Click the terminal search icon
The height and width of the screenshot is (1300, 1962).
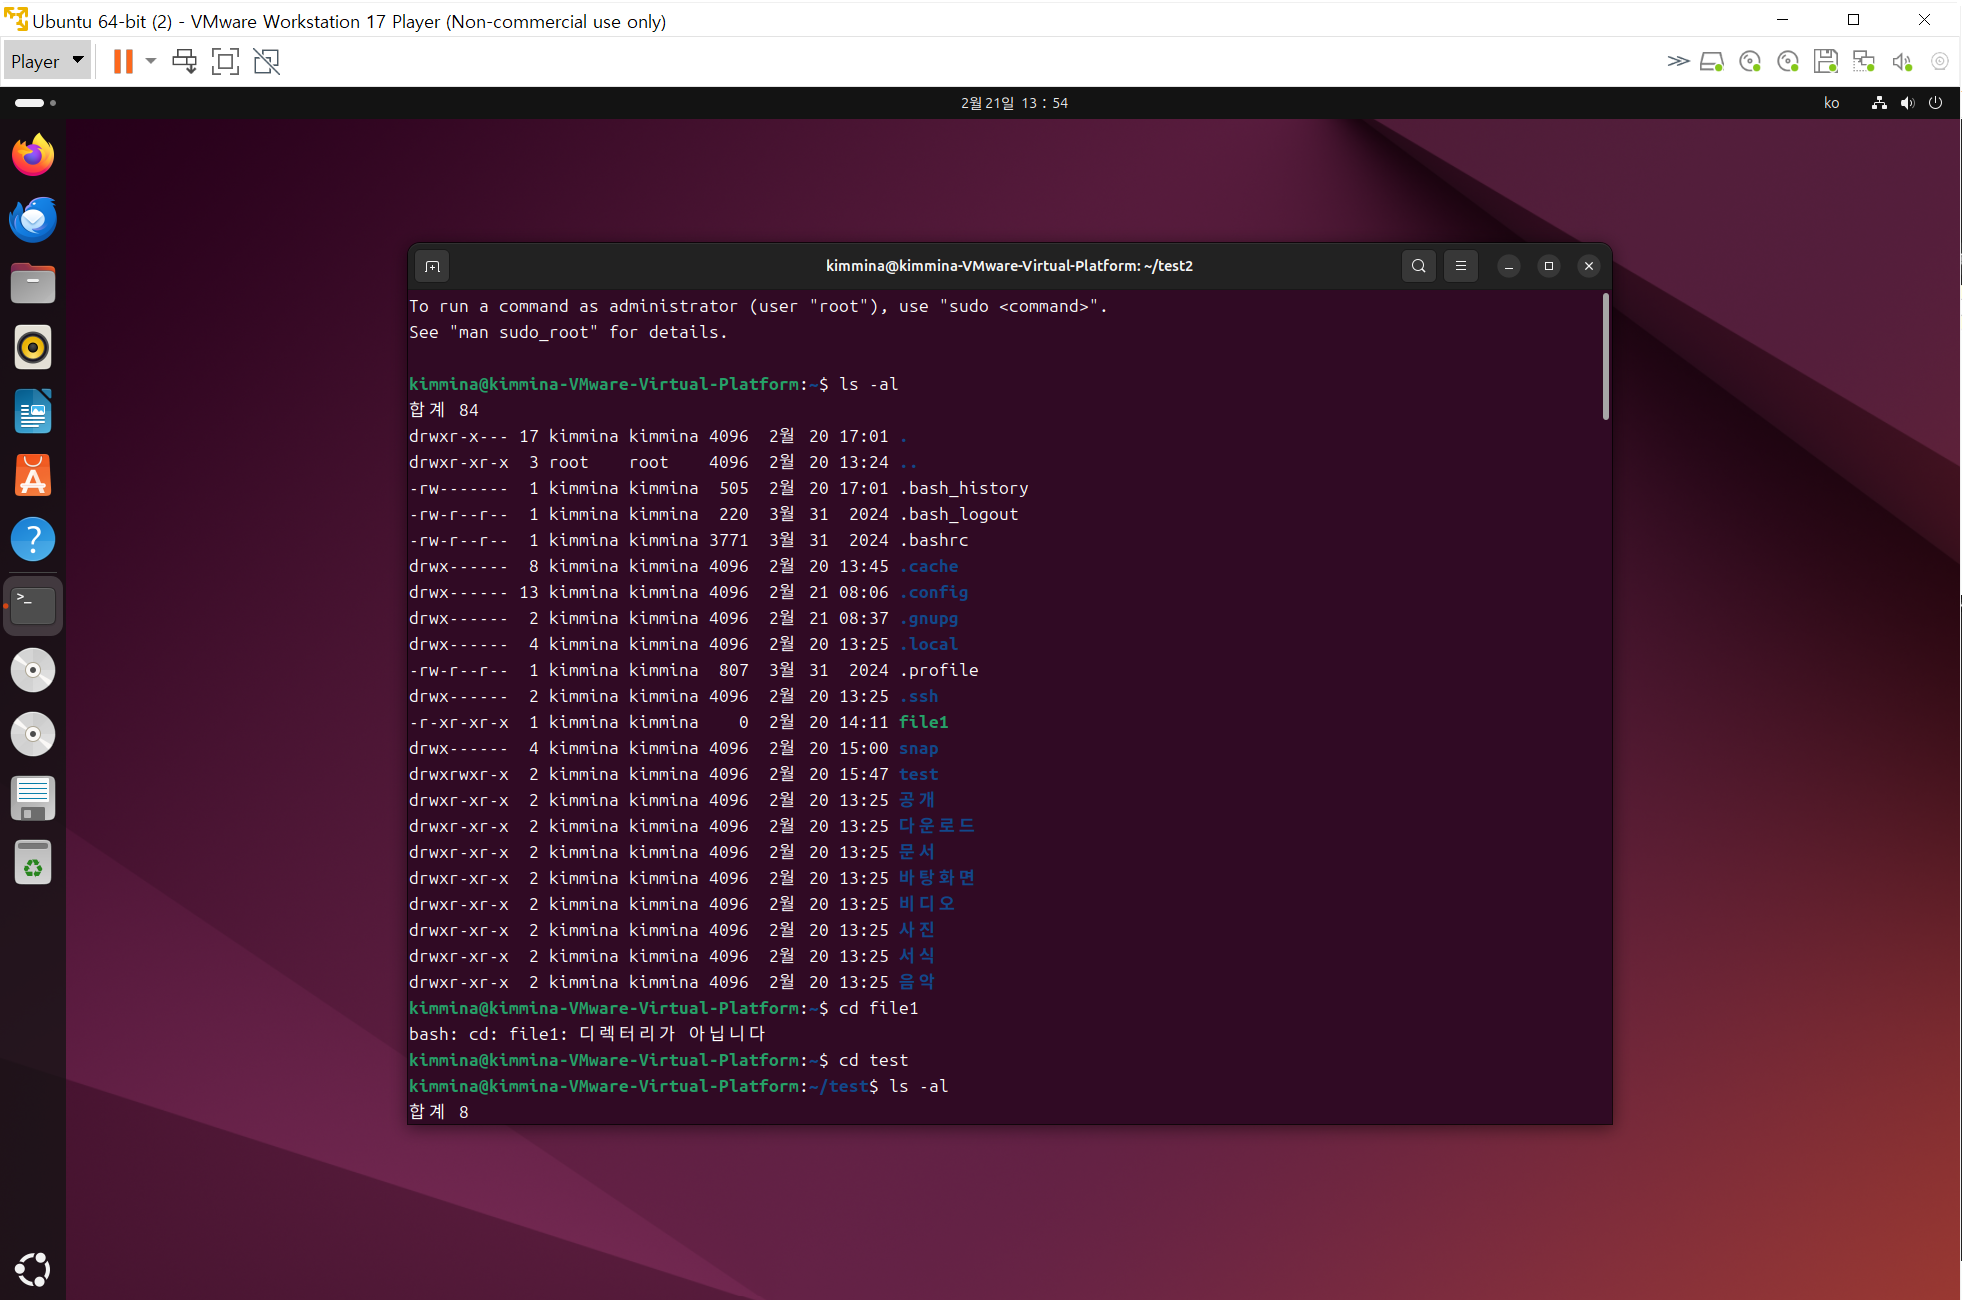point(1418,266)
